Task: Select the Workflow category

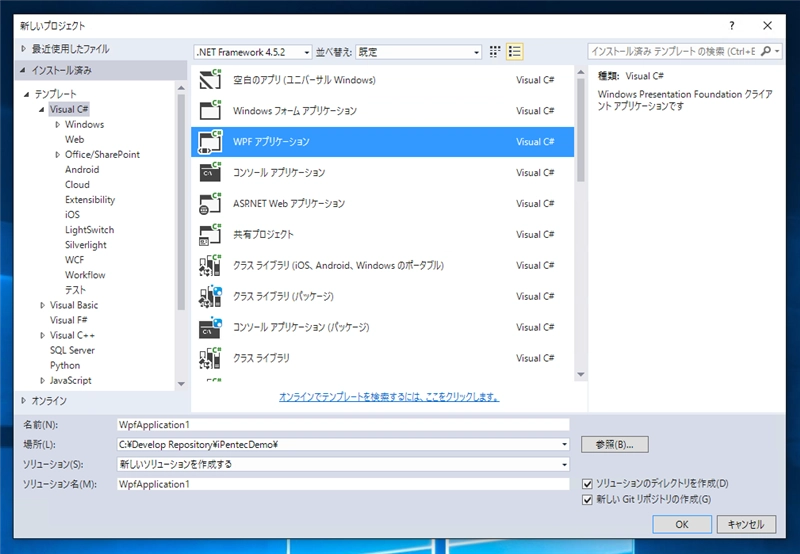Action: coord(85,275)
